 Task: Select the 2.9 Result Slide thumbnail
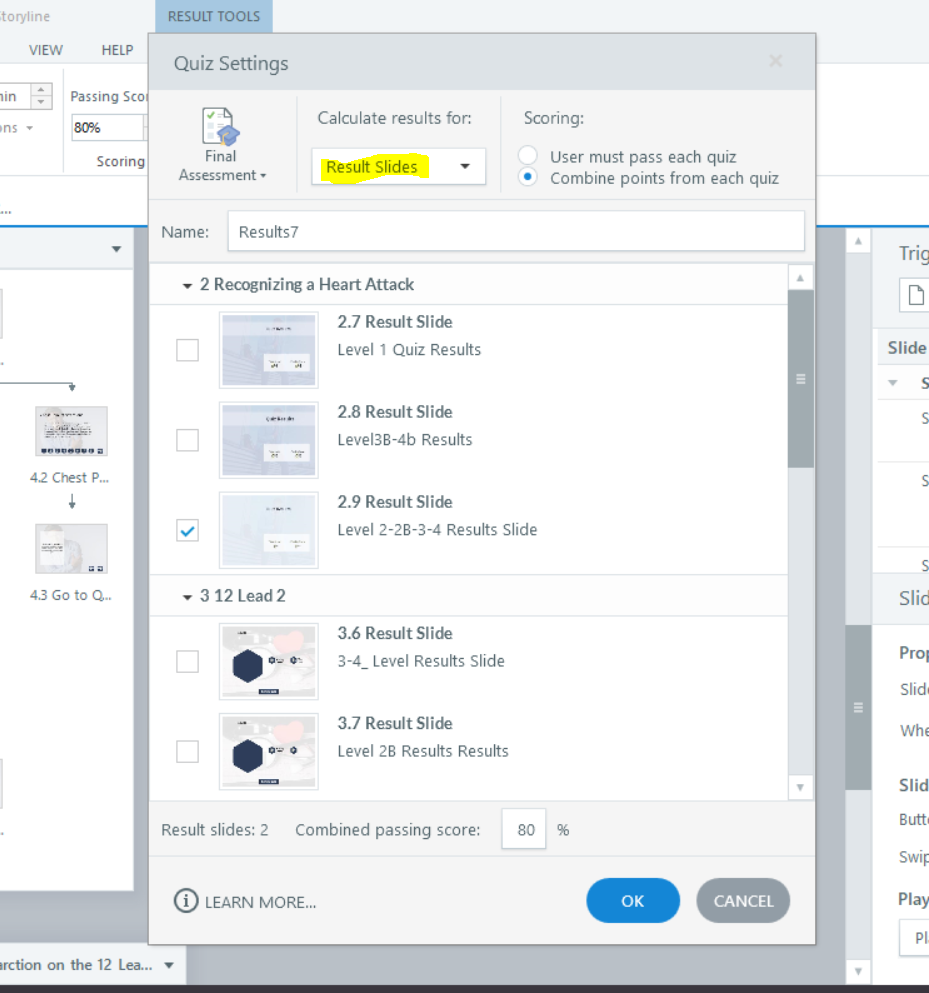pyautogui.click(x=269, y=530)
